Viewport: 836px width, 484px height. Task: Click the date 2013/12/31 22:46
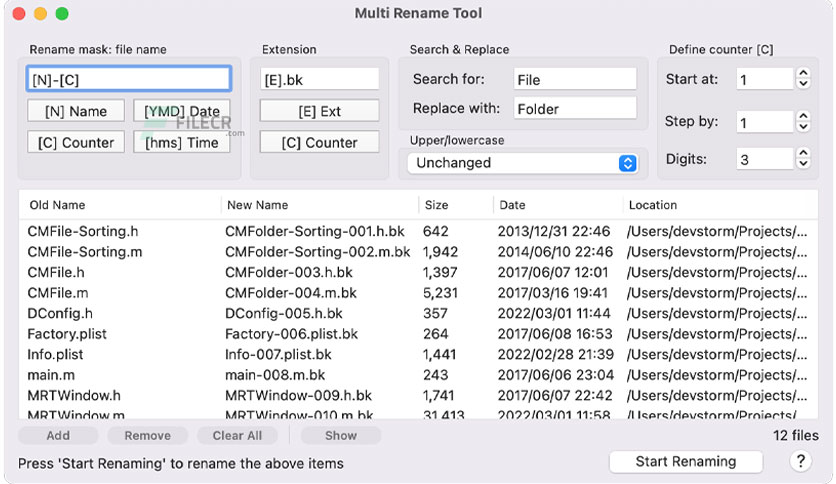pyautogui.click(x=553, y=231)
